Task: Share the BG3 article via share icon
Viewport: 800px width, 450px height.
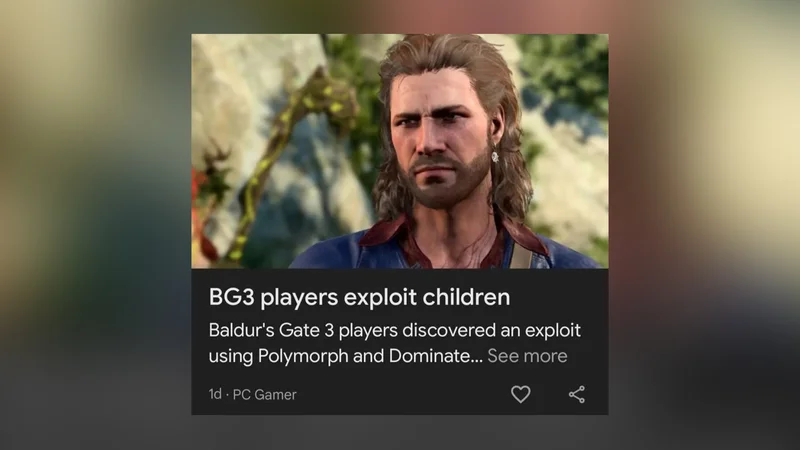Action: click(x=577, y=394)
